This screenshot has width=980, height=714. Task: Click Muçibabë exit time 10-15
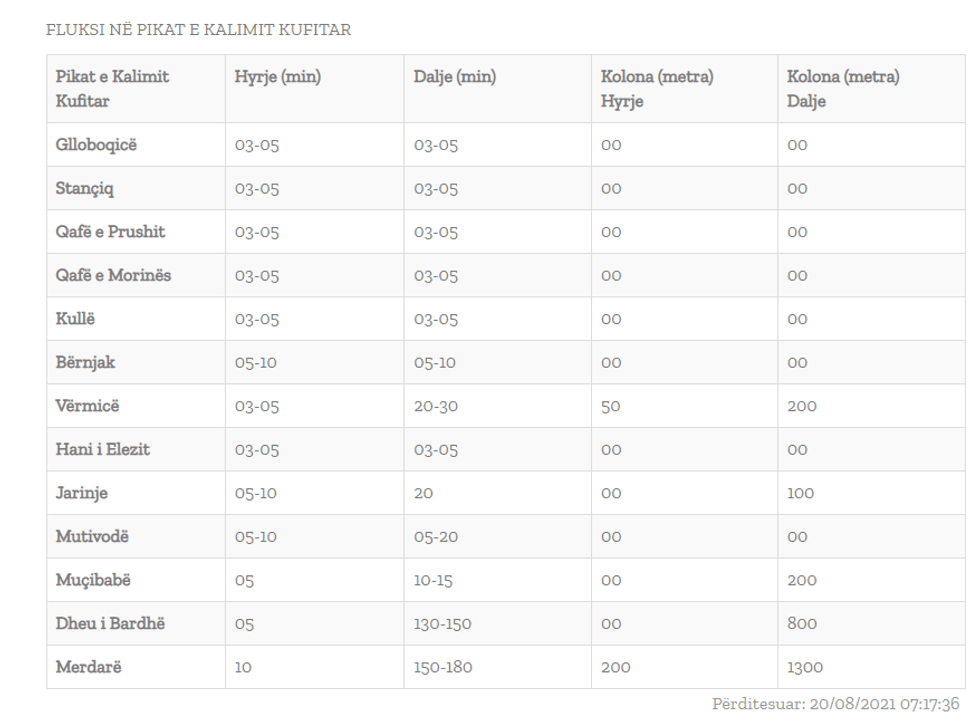point(434,580)
